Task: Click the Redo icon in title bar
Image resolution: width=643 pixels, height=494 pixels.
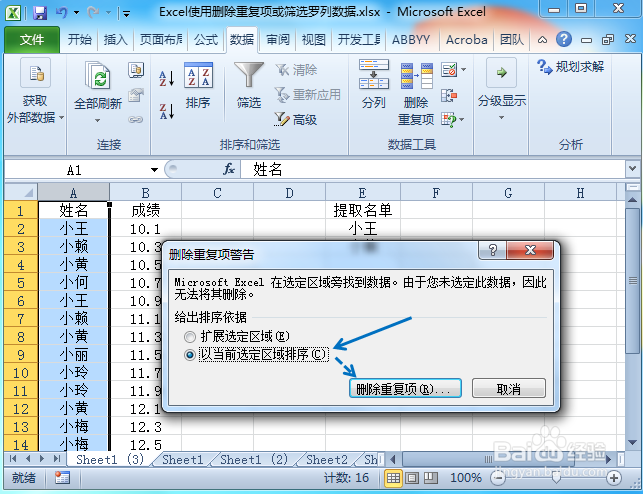Action: [93, 13]
